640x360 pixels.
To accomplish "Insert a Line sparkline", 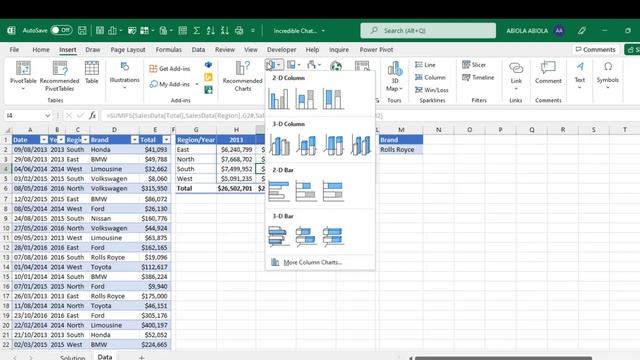I will click(425, 64).
